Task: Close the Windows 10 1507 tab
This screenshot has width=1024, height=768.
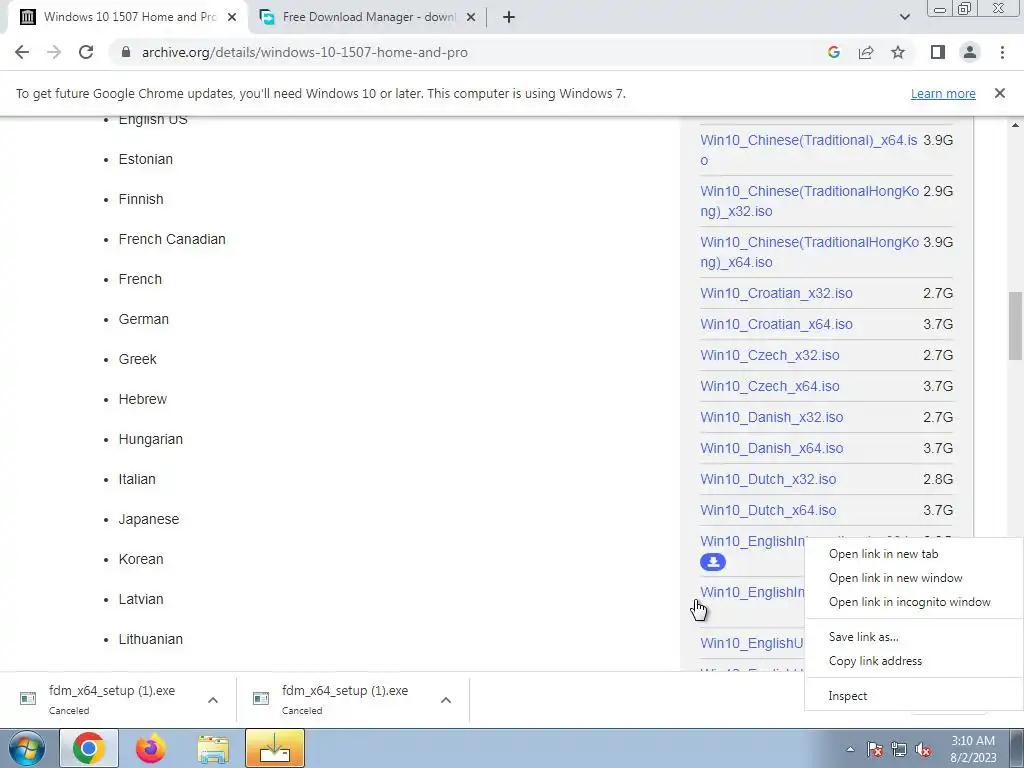Action: pyautogui.click(x=232, y=17)
